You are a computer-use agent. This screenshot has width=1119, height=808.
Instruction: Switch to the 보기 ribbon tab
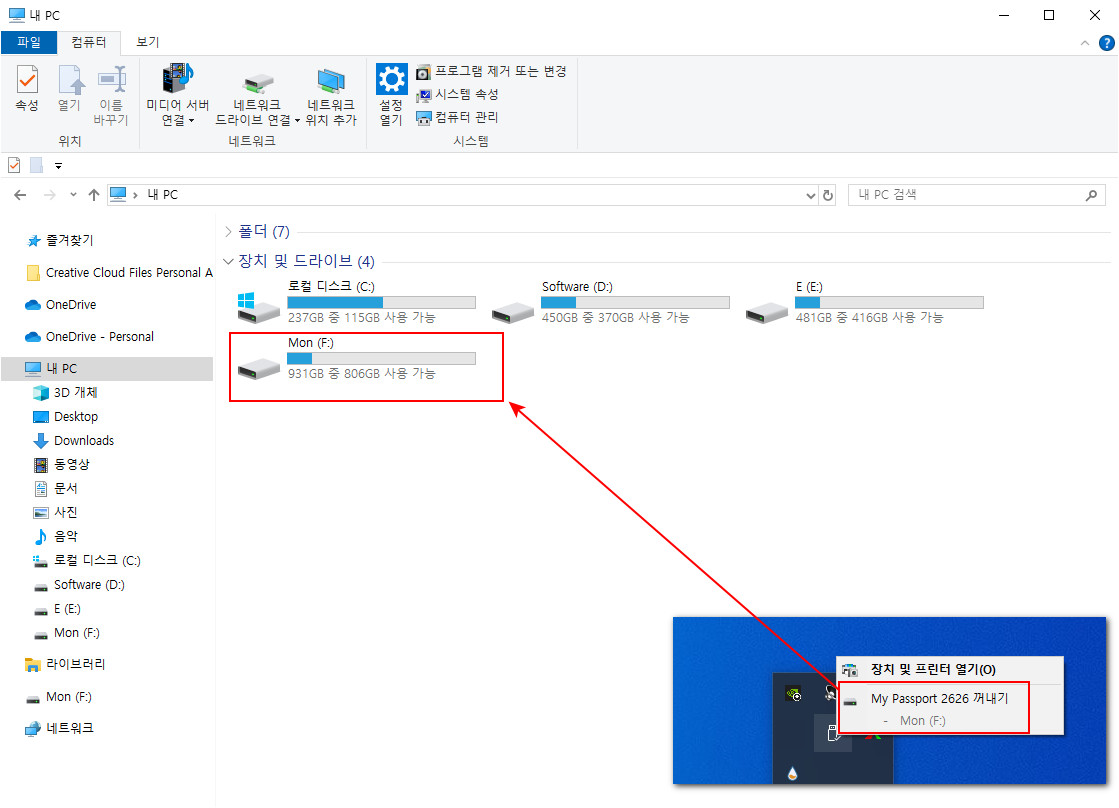(x=148, y=43)
